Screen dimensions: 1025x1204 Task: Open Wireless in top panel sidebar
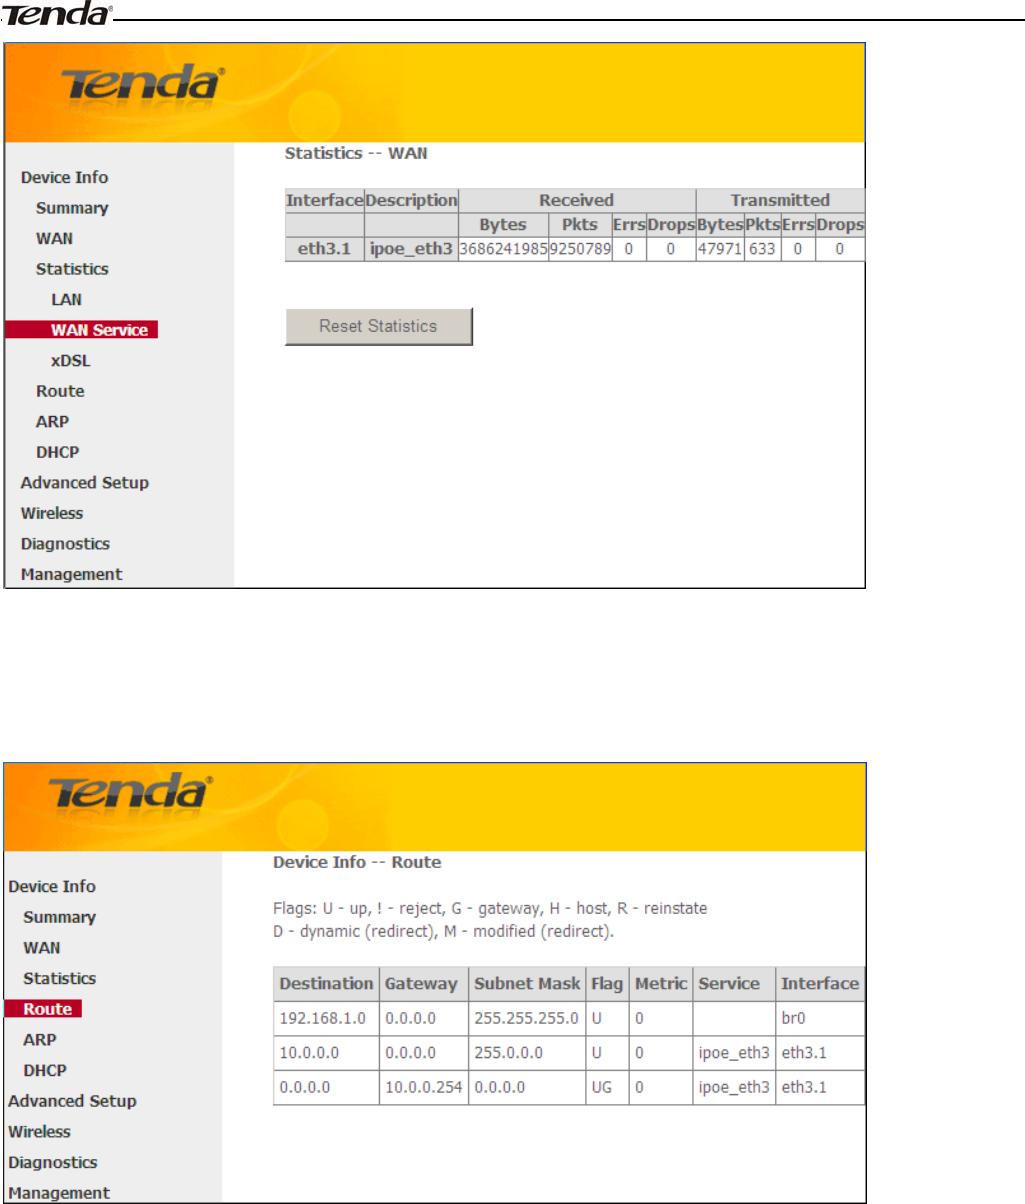[52, 513]
